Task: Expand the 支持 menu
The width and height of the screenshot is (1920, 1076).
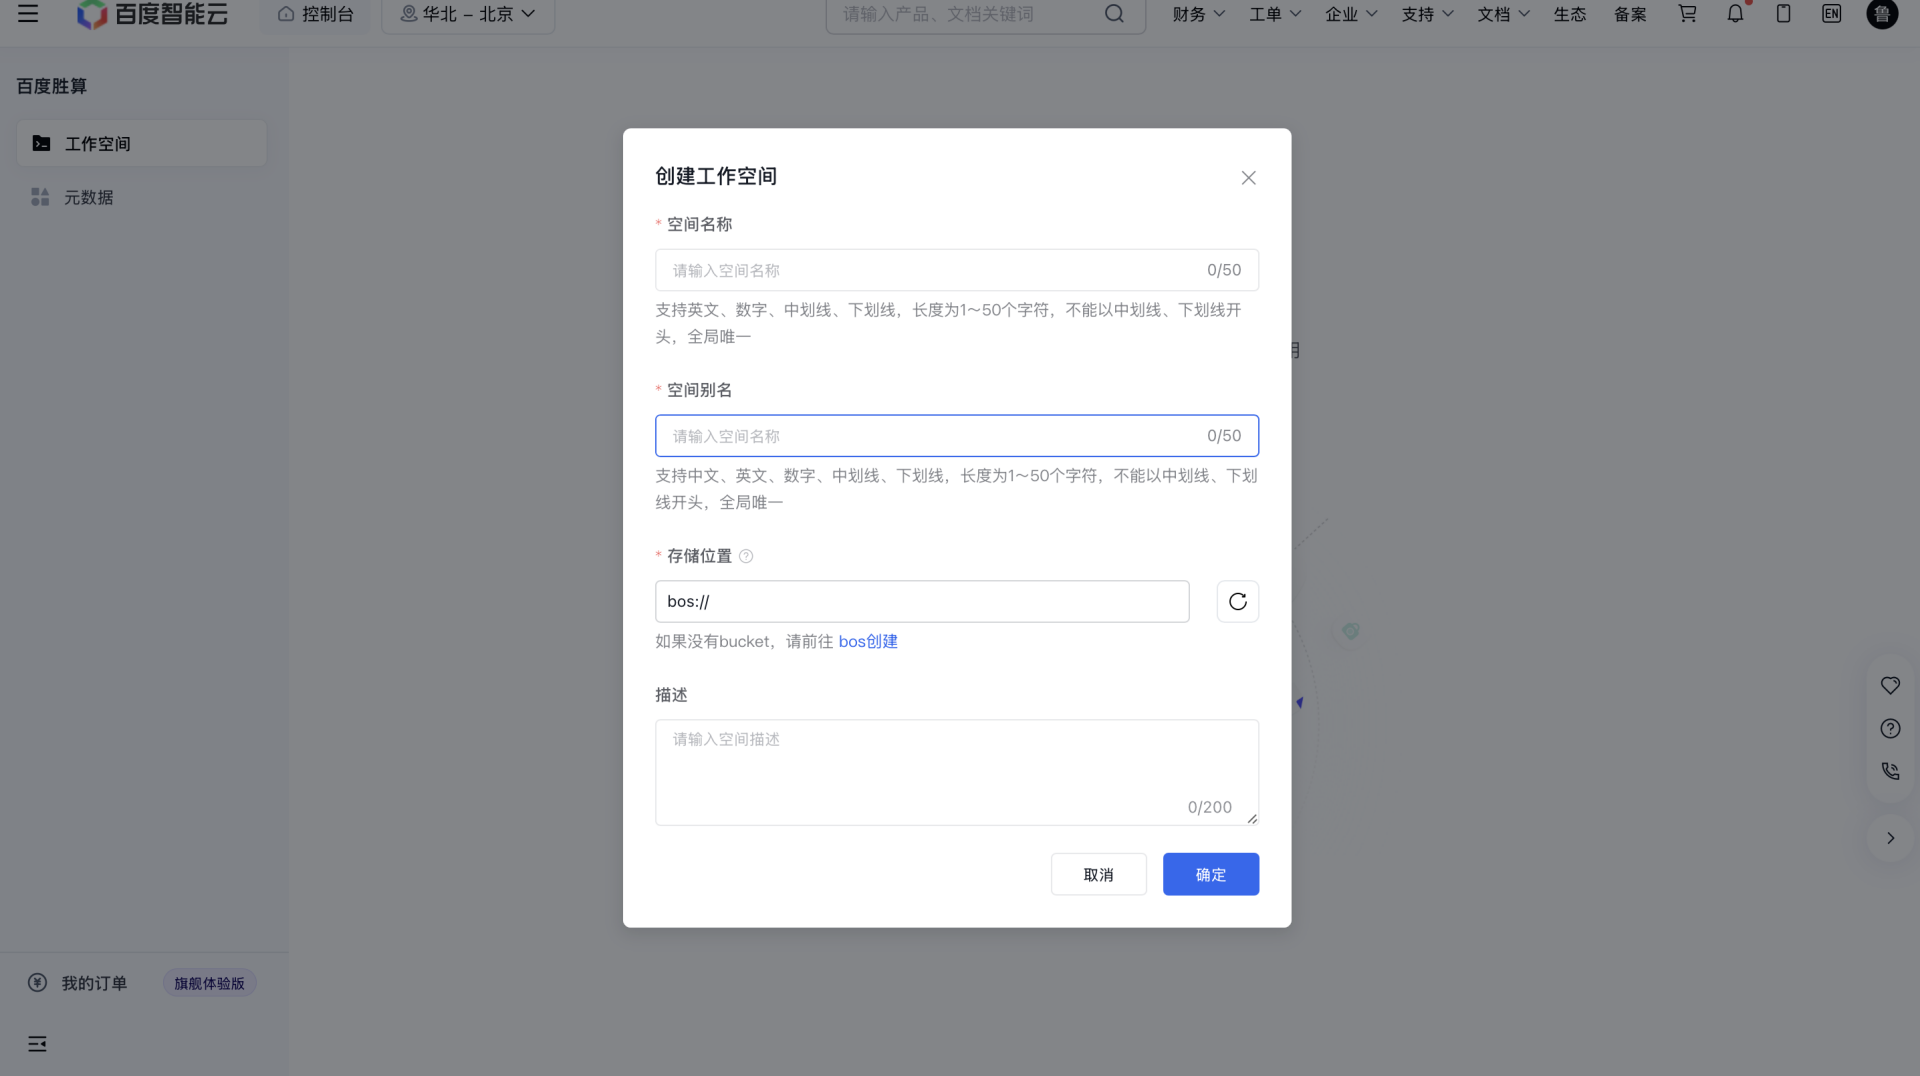Action: pos(1427,14)
